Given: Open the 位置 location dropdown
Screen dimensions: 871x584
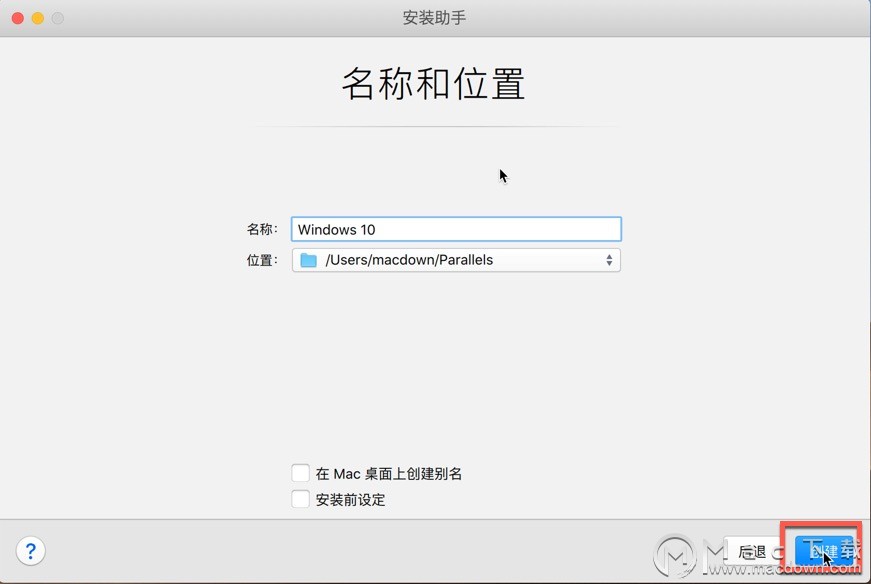Looking at the screenshot, I should click(x=456, y=260).
